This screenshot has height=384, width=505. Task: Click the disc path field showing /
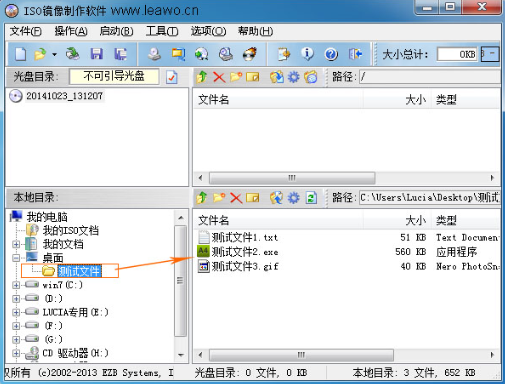pos(430,77)
